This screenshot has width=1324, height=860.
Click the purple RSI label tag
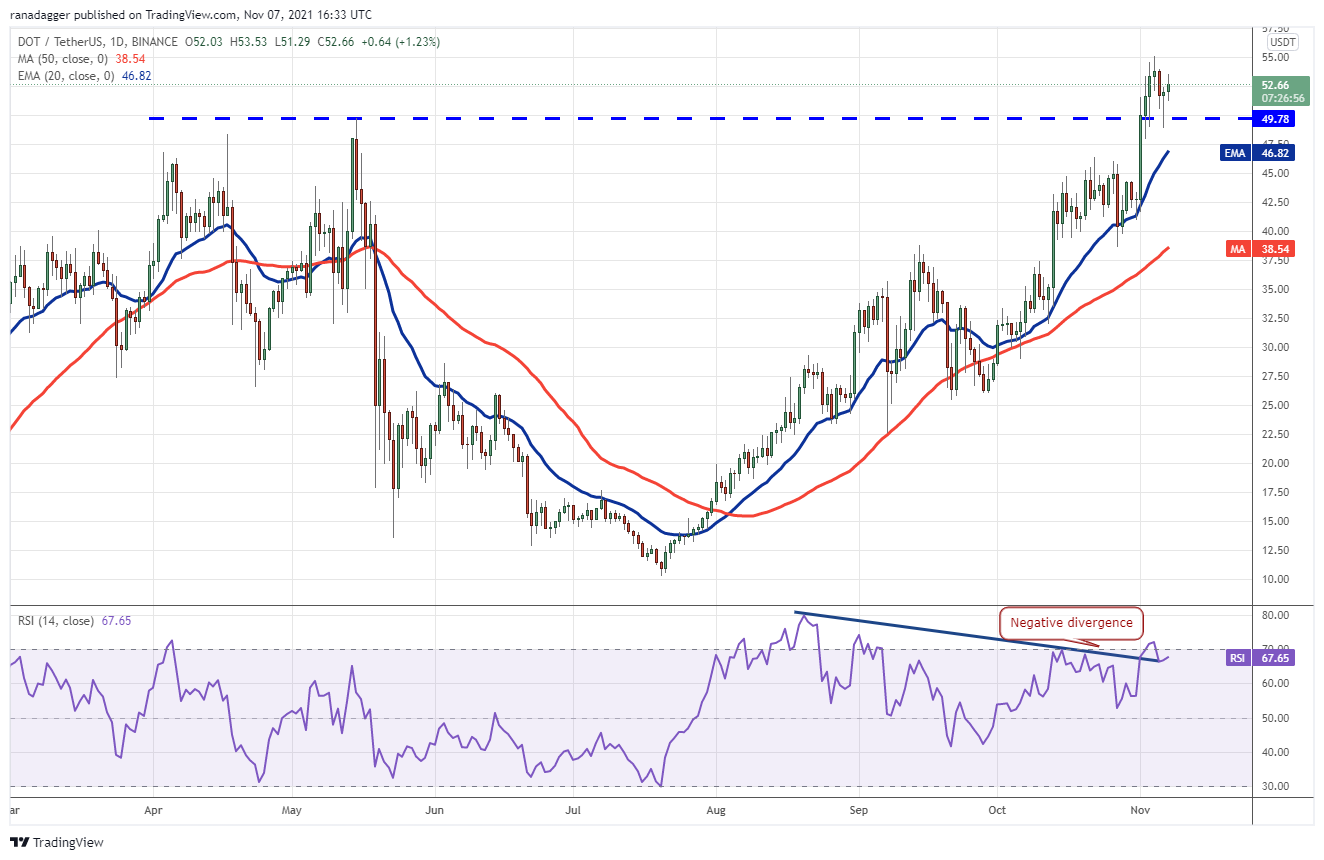click(x=1237, y=657)
